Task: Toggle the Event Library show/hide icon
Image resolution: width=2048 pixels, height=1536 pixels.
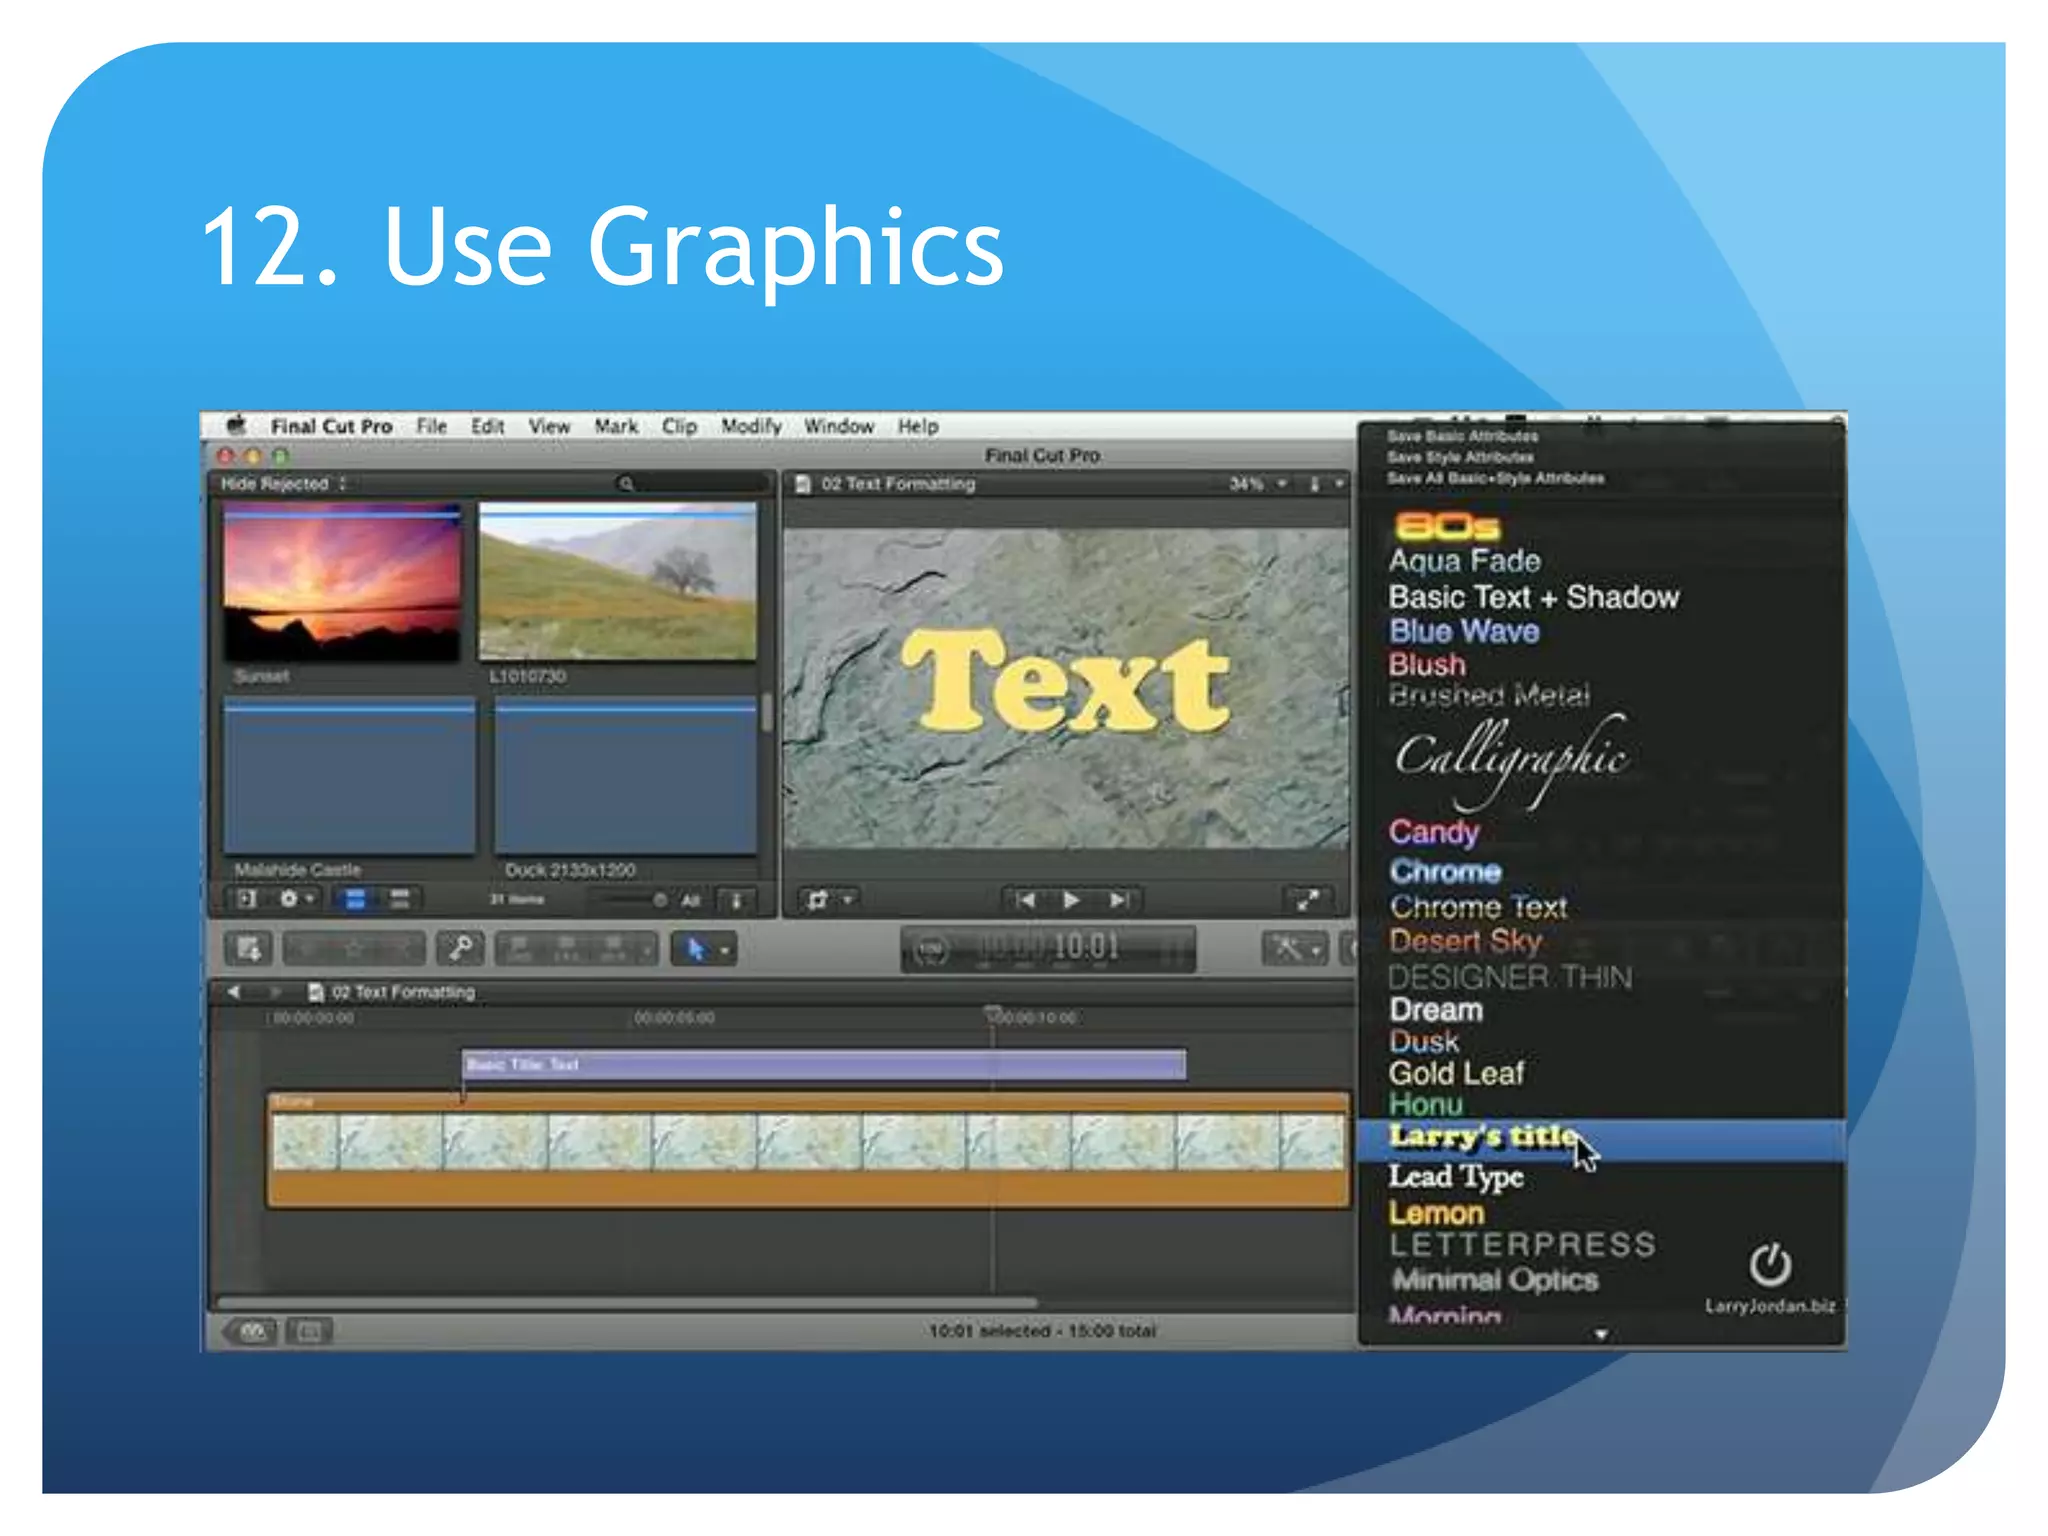Action: 246,899
